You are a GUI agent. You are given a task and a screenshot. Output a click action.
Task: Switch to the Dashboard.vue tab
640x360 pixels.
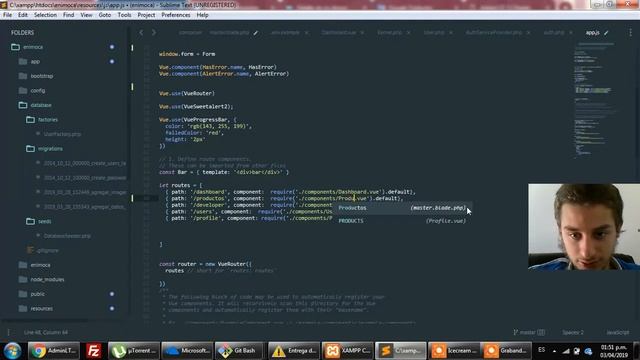point(339,32)
